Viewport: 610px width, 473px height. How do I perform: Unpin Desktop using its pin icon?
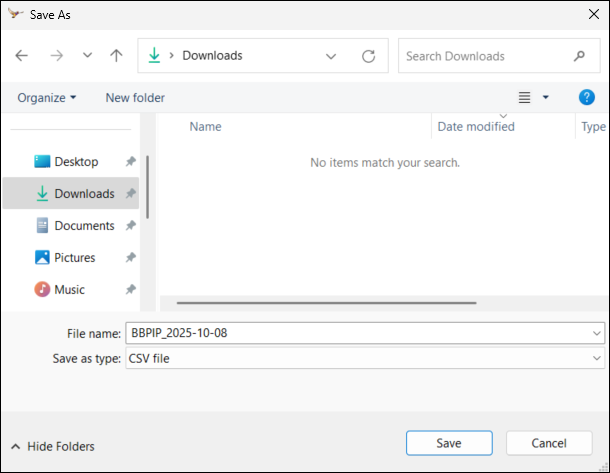131,162
